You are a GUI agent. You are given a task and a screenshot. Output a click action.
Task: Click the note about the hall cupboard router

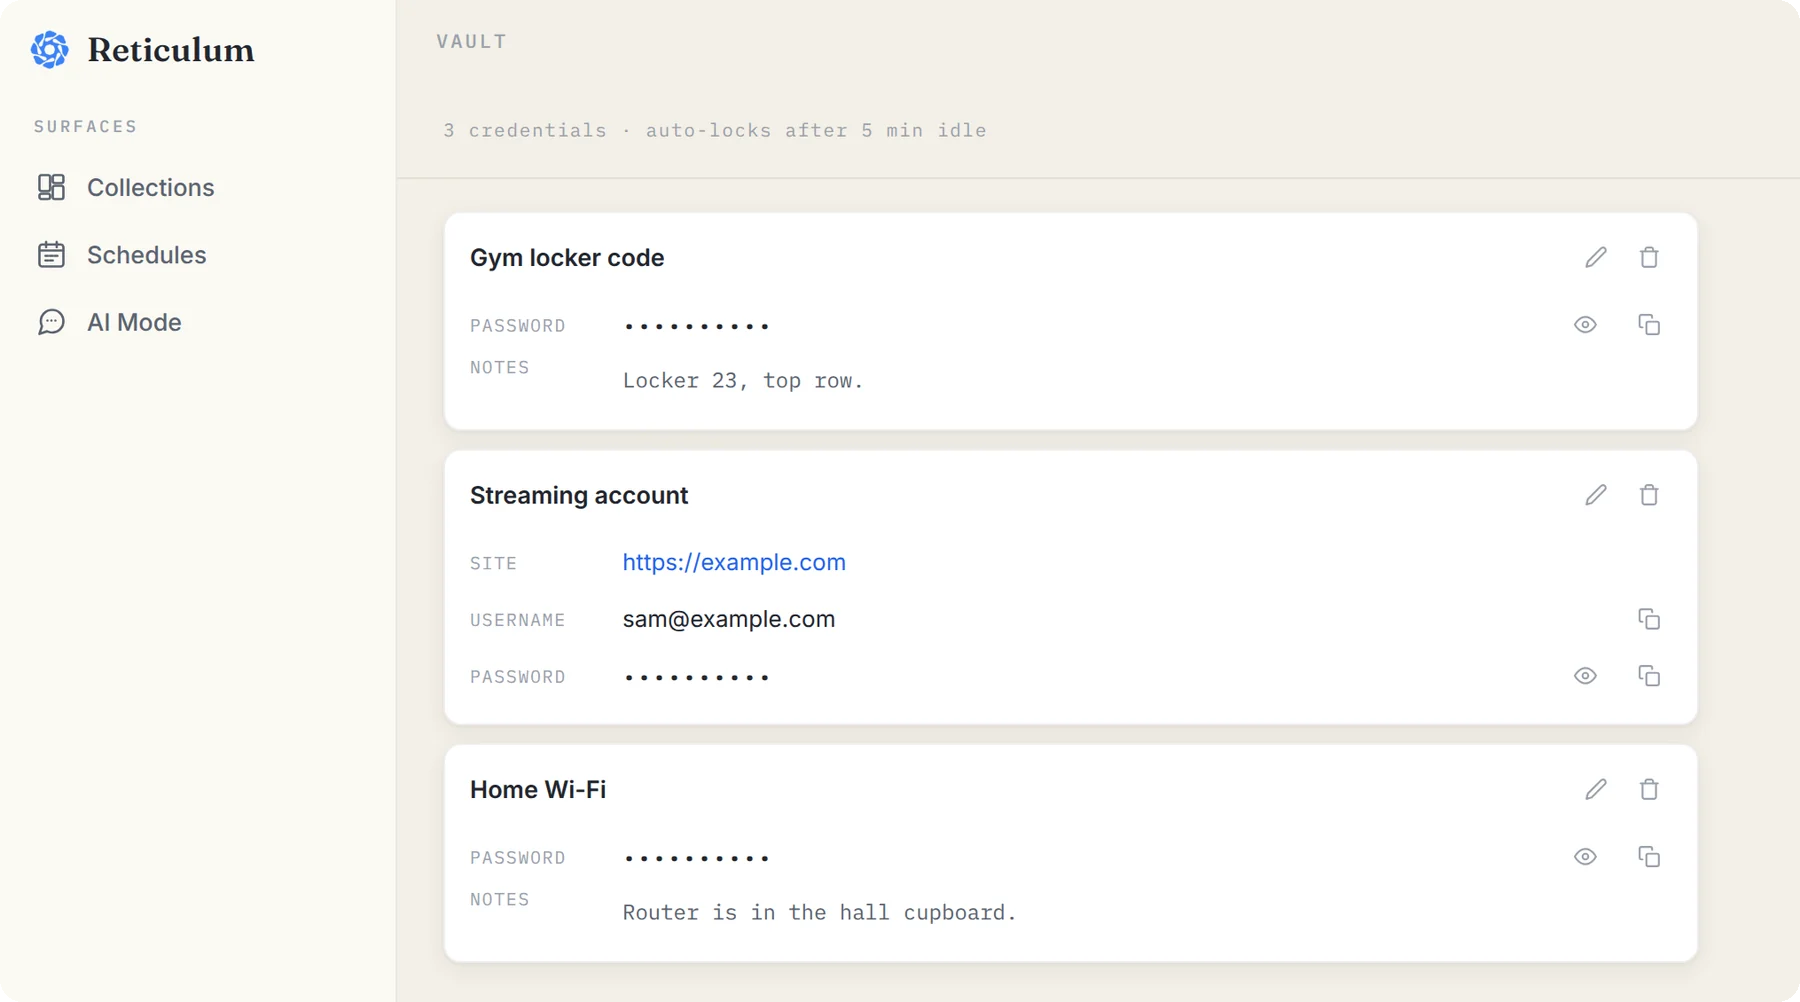[x=819, y=913]
